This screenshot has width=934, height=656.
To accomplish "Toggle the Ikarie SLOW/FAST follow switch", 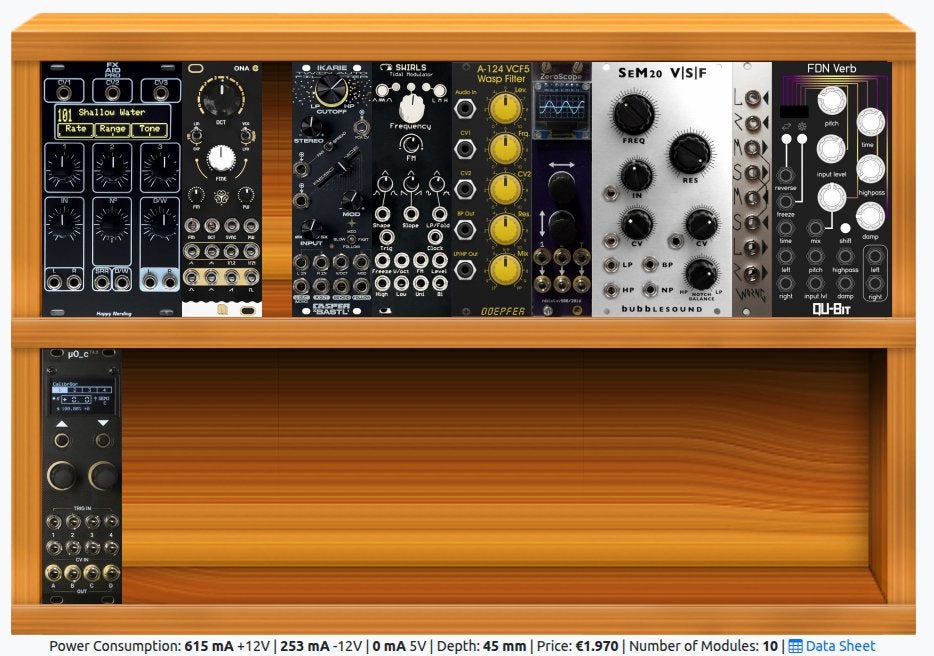I will [x=351, y=239].
